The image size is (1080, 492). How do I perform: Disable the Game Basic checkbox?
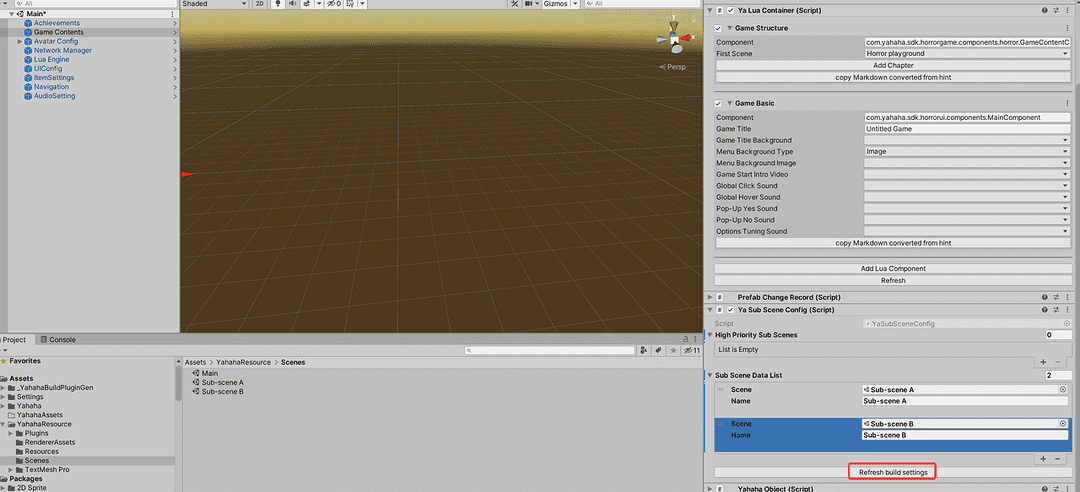719,103
